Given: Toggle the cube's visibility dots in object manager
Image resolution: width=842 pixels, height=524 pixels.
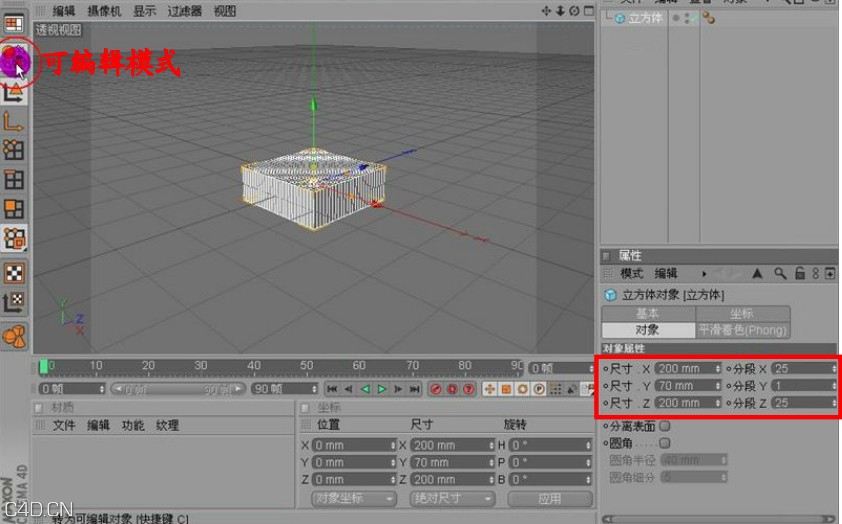Looking at the screenshot, I should pos(686,18).
